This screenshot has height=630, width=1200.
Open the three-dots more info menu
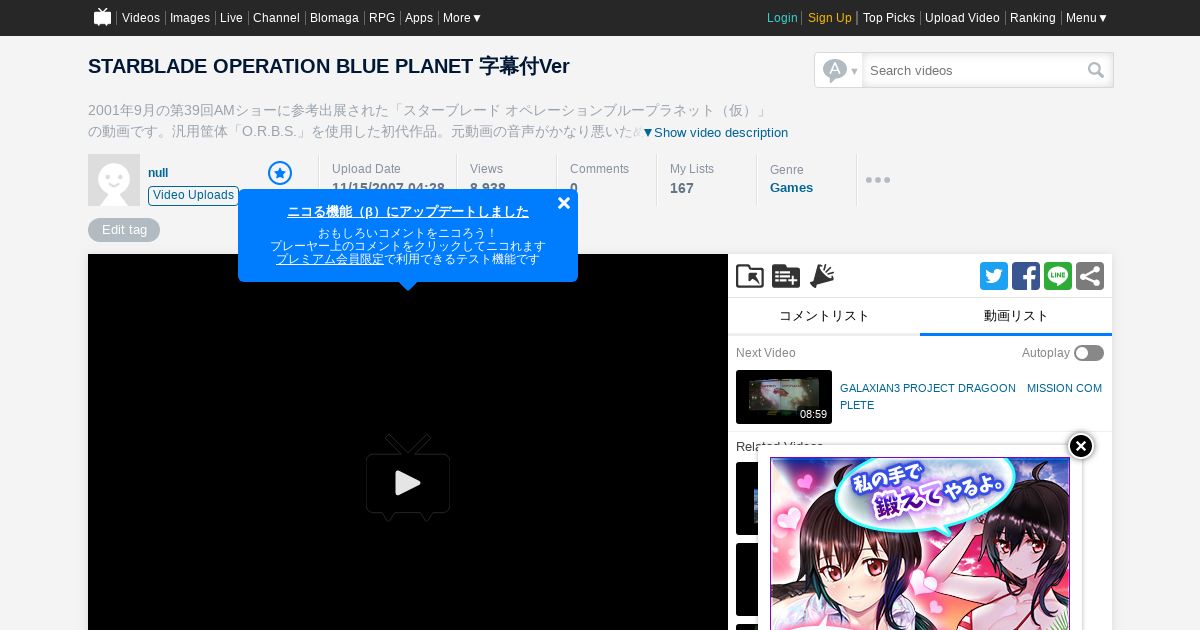pos(878,180)
